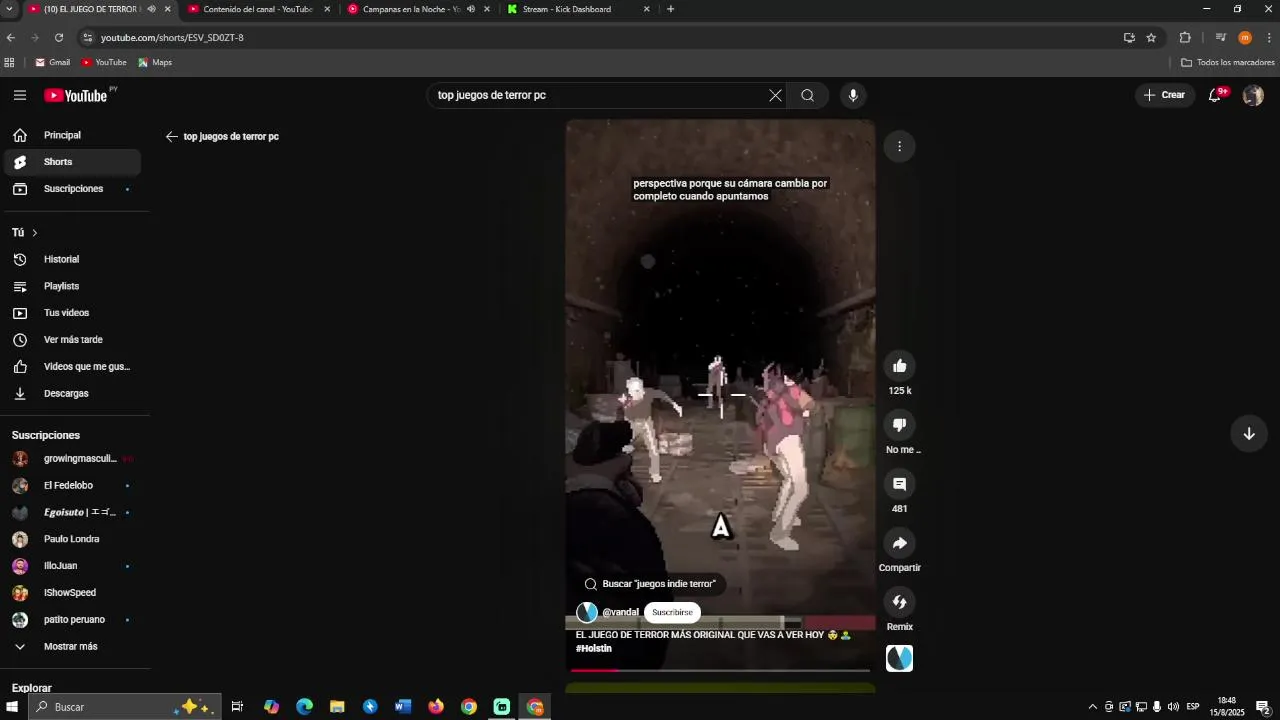Switch to Campanas en la Noche tab
This screenshot has height=720, width=1280.
coord(412,9)
